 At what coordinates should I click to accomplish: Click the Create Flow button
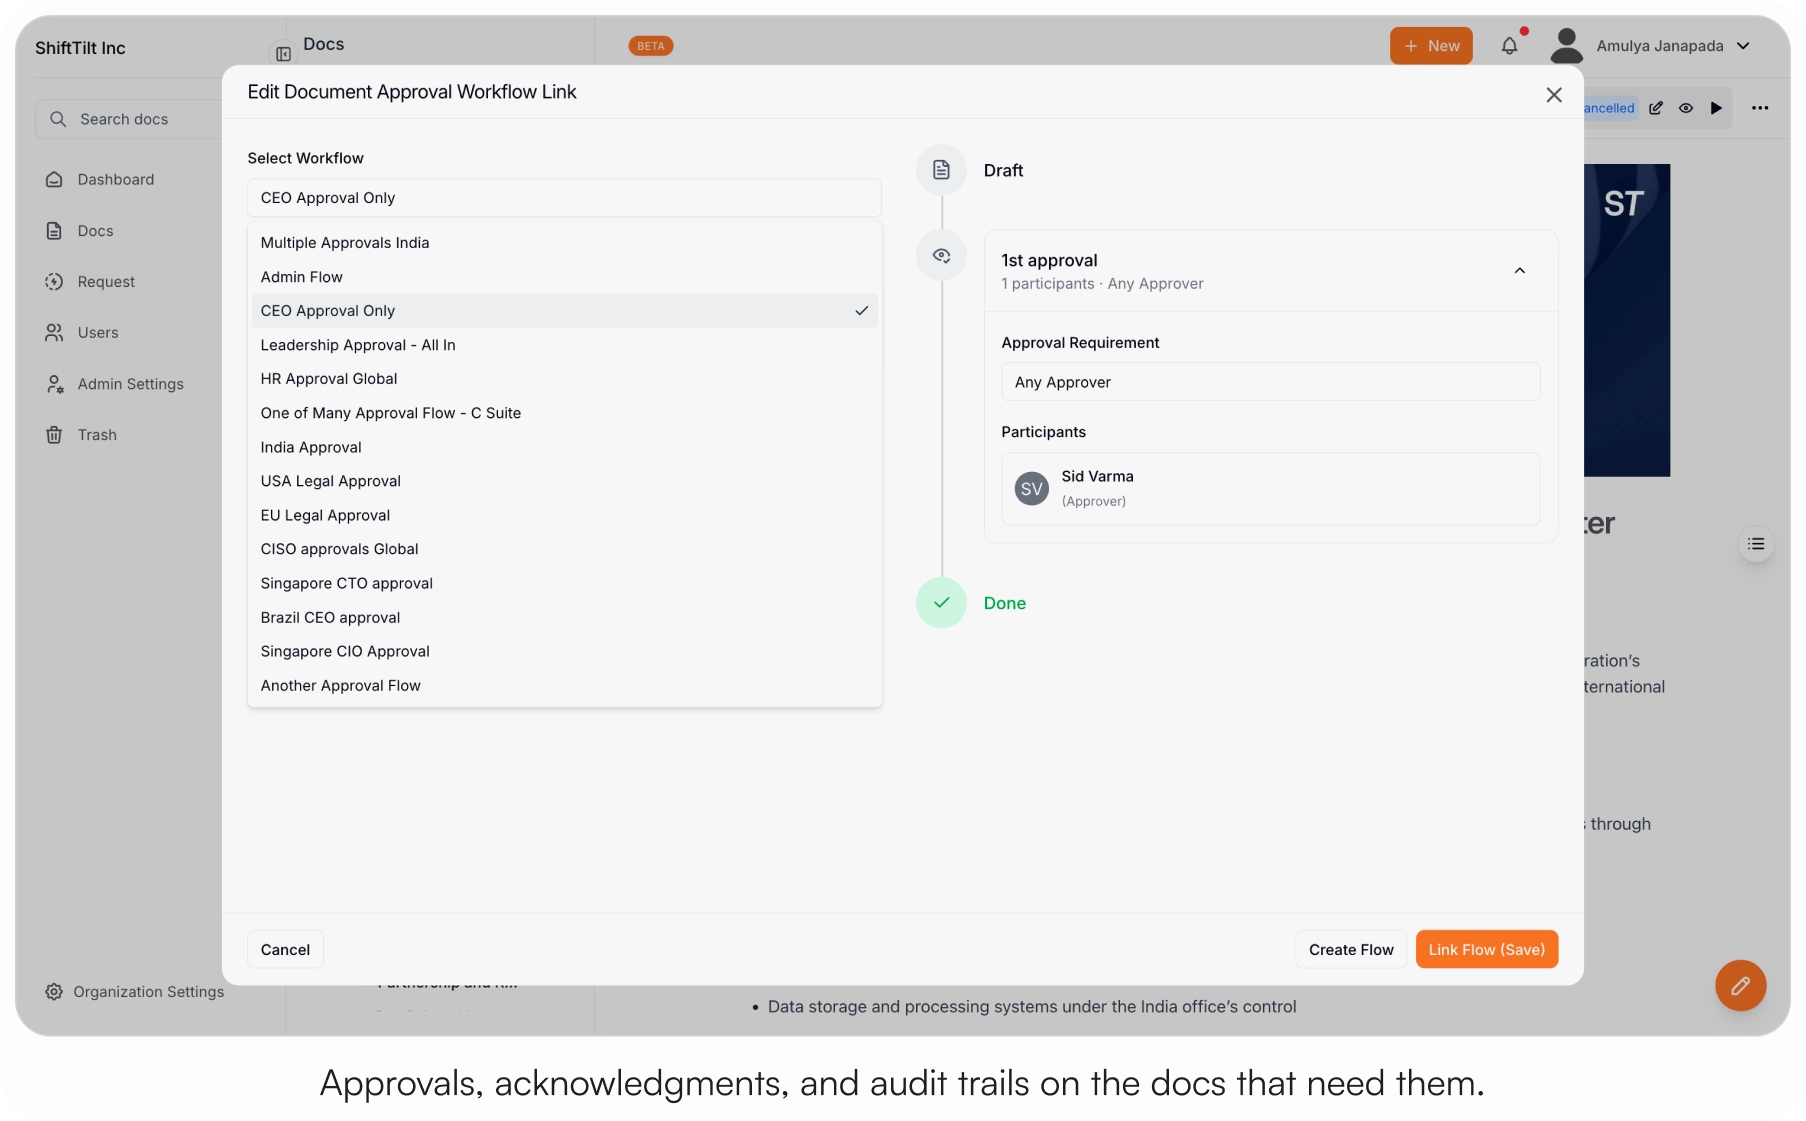(x=1351, y=950)
